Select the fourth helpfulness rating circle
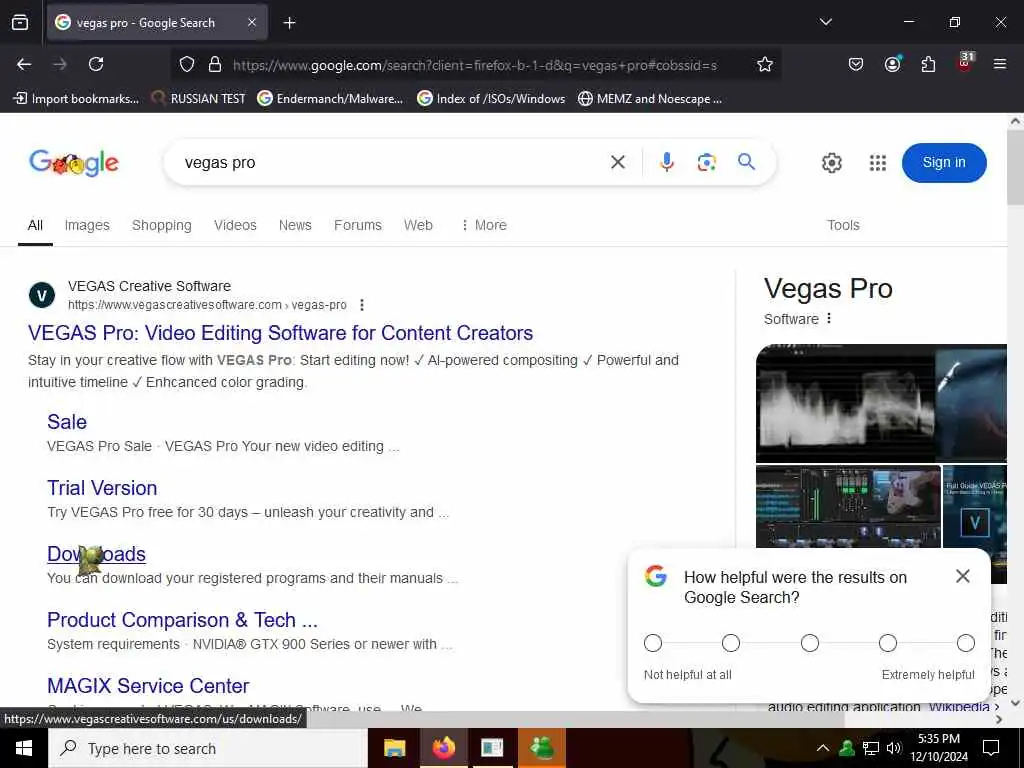This screenshot has width=1024, height=768. click(x=888, y=643)
